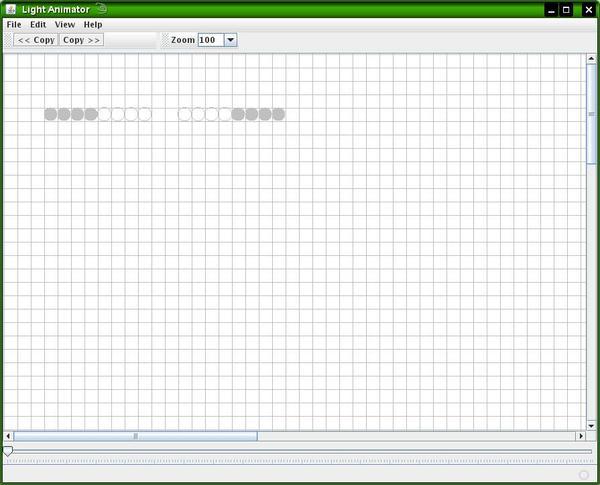The height and width of the screenshot is (485, 600).
Task: Toggle the leftmost empty light in right group
Action: (x=184, y=114)
